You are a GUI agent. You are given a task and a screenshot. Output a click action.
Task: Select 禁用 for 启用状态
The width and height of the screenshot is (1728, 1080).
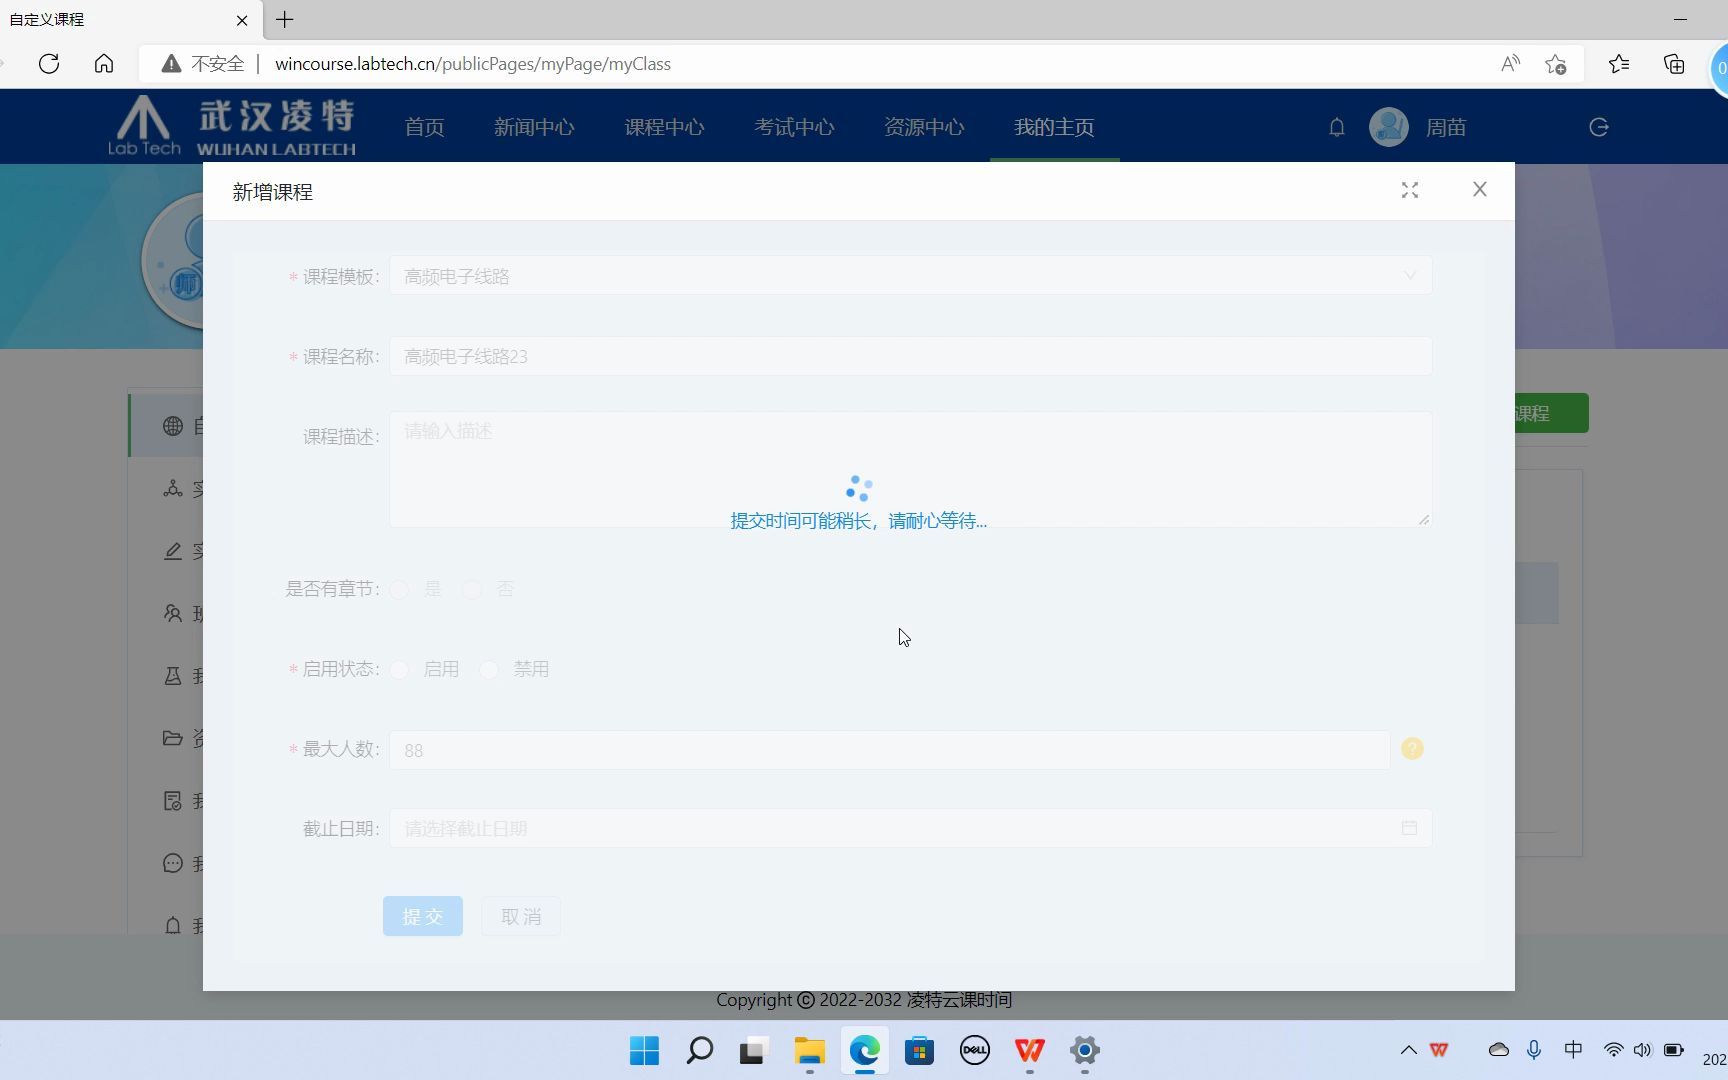[489, 669]
